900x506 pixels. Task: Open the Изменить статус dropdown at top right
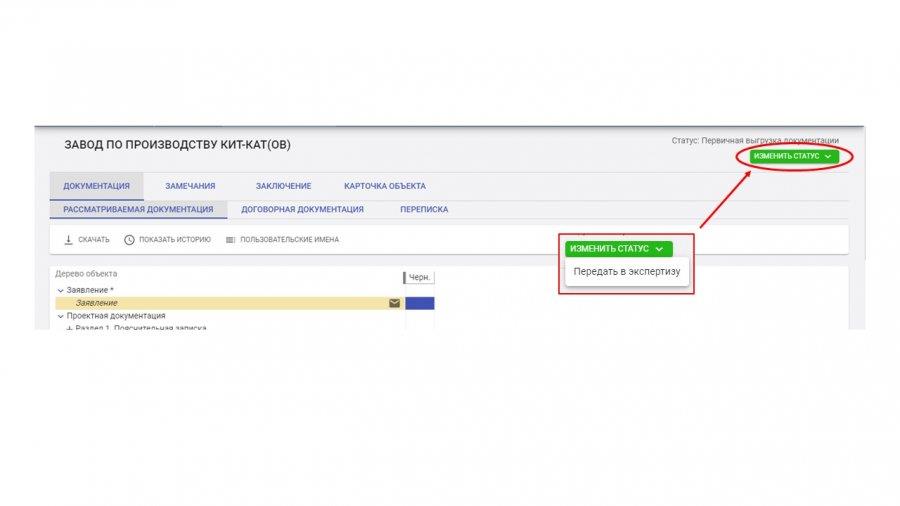point(792,156)
